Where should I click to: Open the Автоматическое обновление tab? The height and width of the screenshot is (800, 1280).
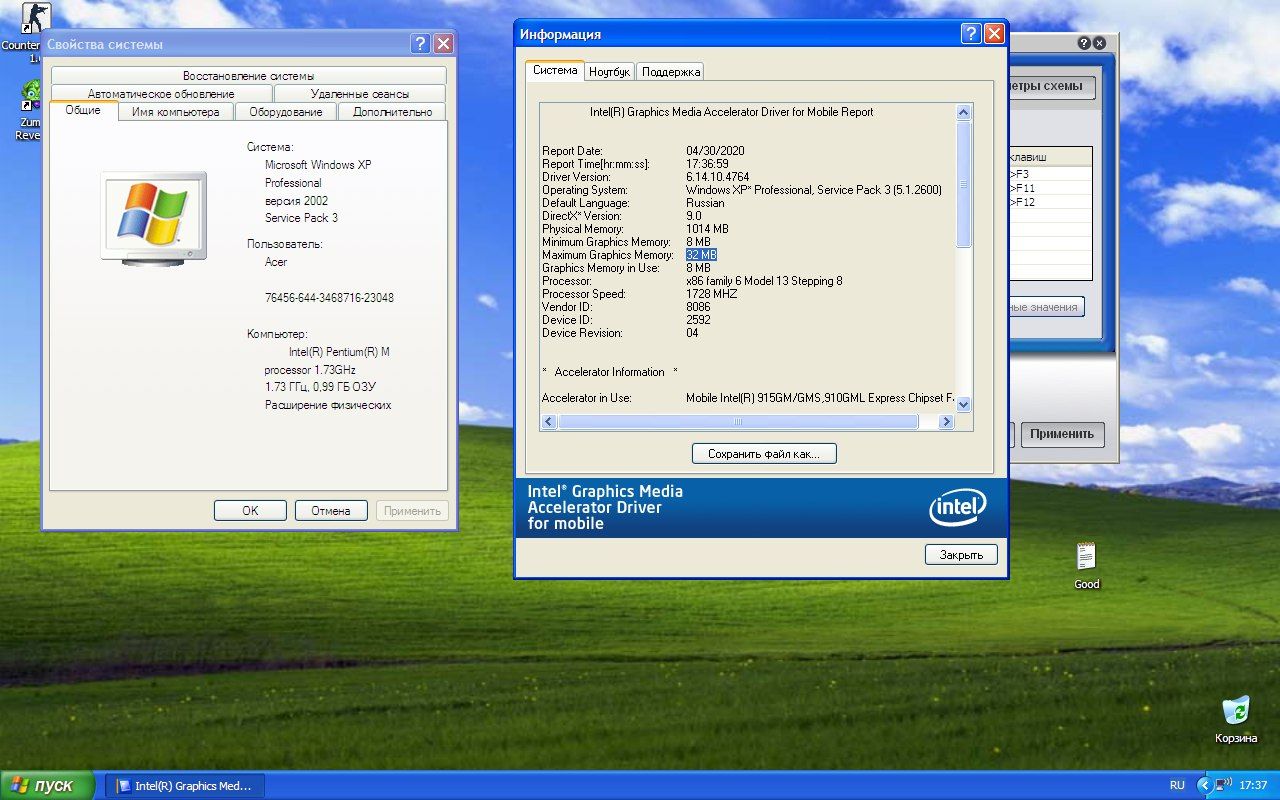(x=161, y=94)
